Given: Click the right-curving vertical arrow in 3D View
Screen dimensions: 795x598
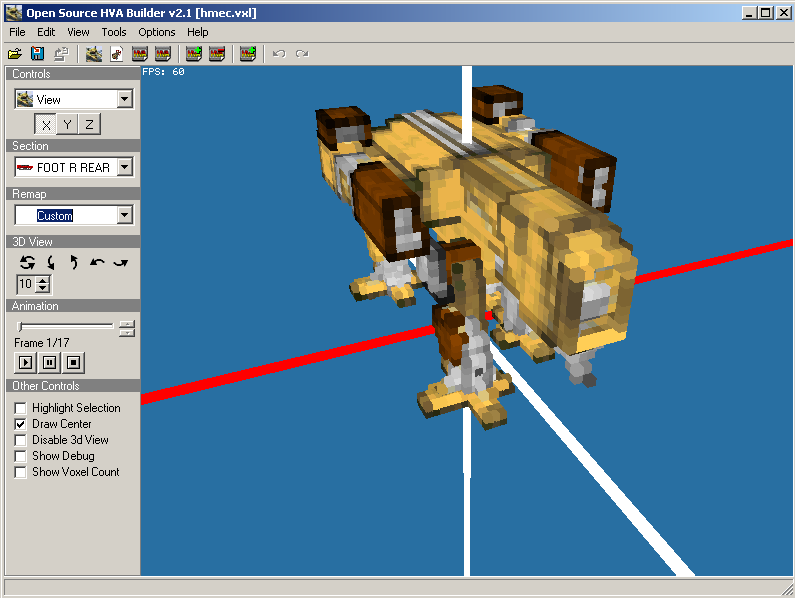Looking at the screenshot, I should click(74, 262).
